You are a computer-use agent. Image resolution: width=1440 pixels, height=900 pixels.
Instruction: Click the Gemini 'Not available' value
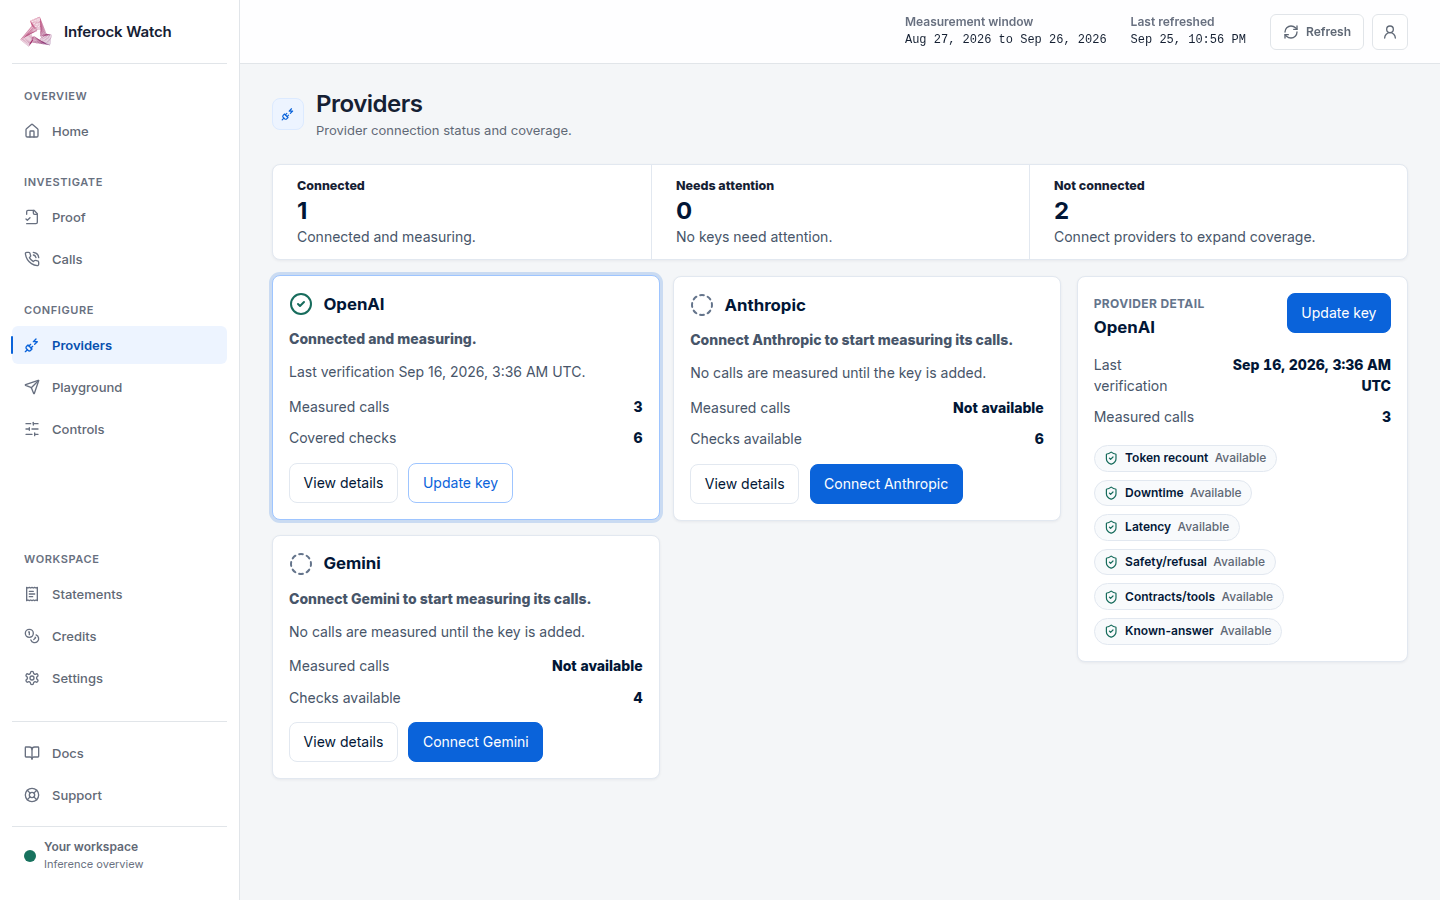click(597, 666)
